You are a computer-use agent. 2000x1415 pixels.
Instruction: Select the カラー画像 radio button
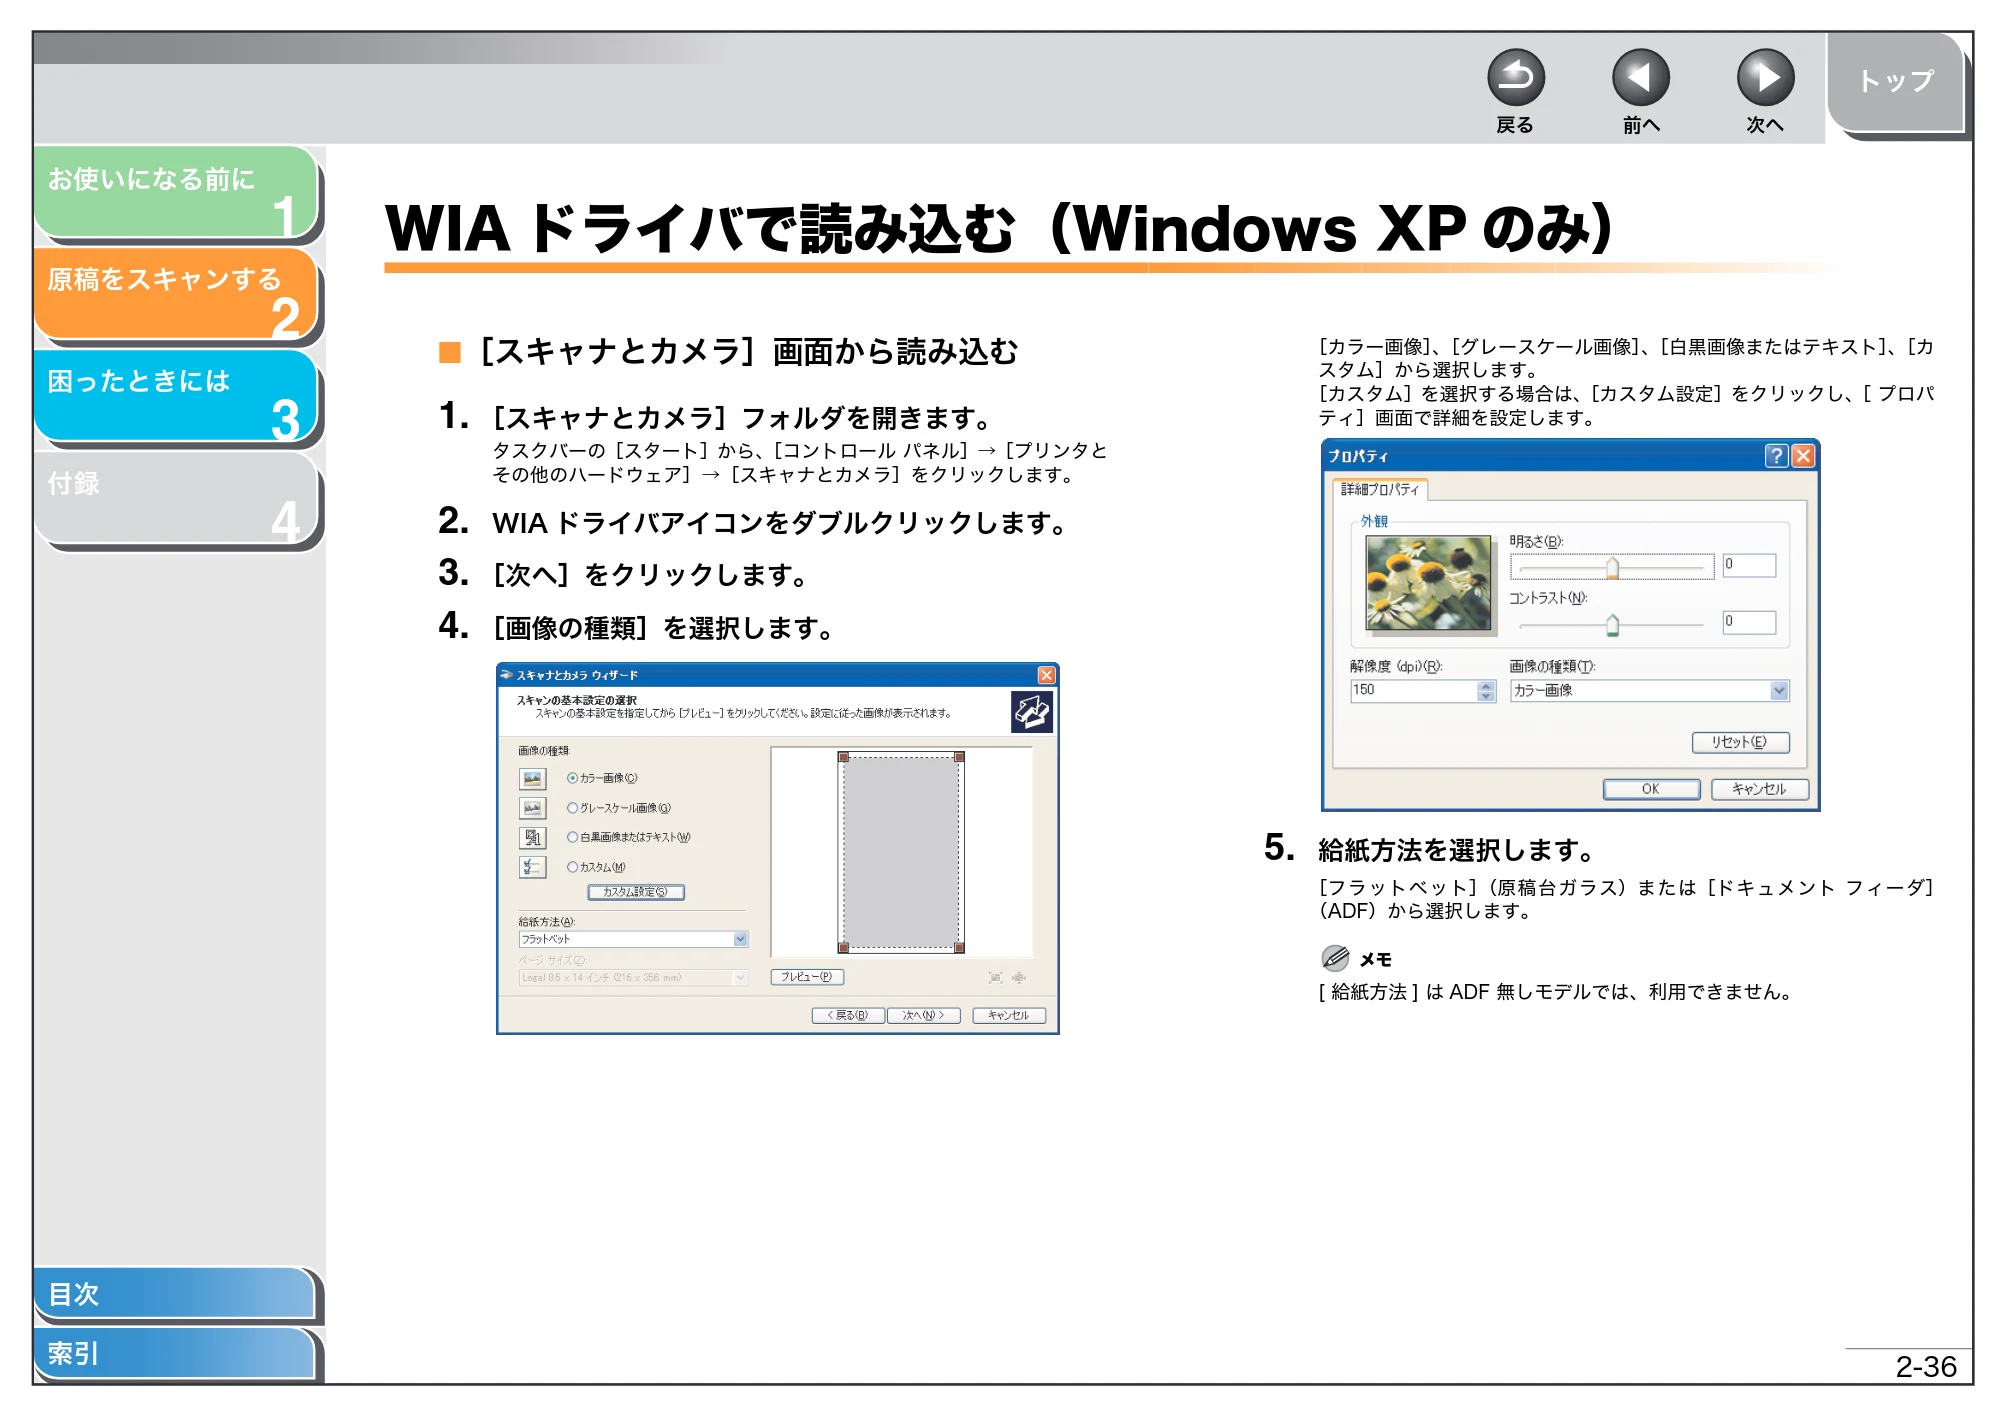(572, 778)
